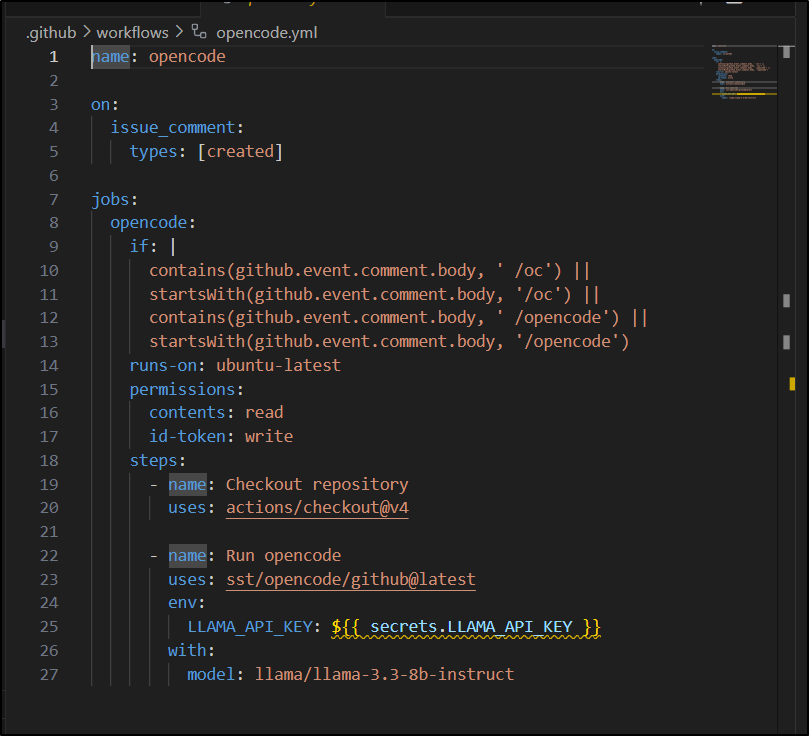Click the 'on' key
Viewport: 809px width, 736px height.
click(101, 105)
